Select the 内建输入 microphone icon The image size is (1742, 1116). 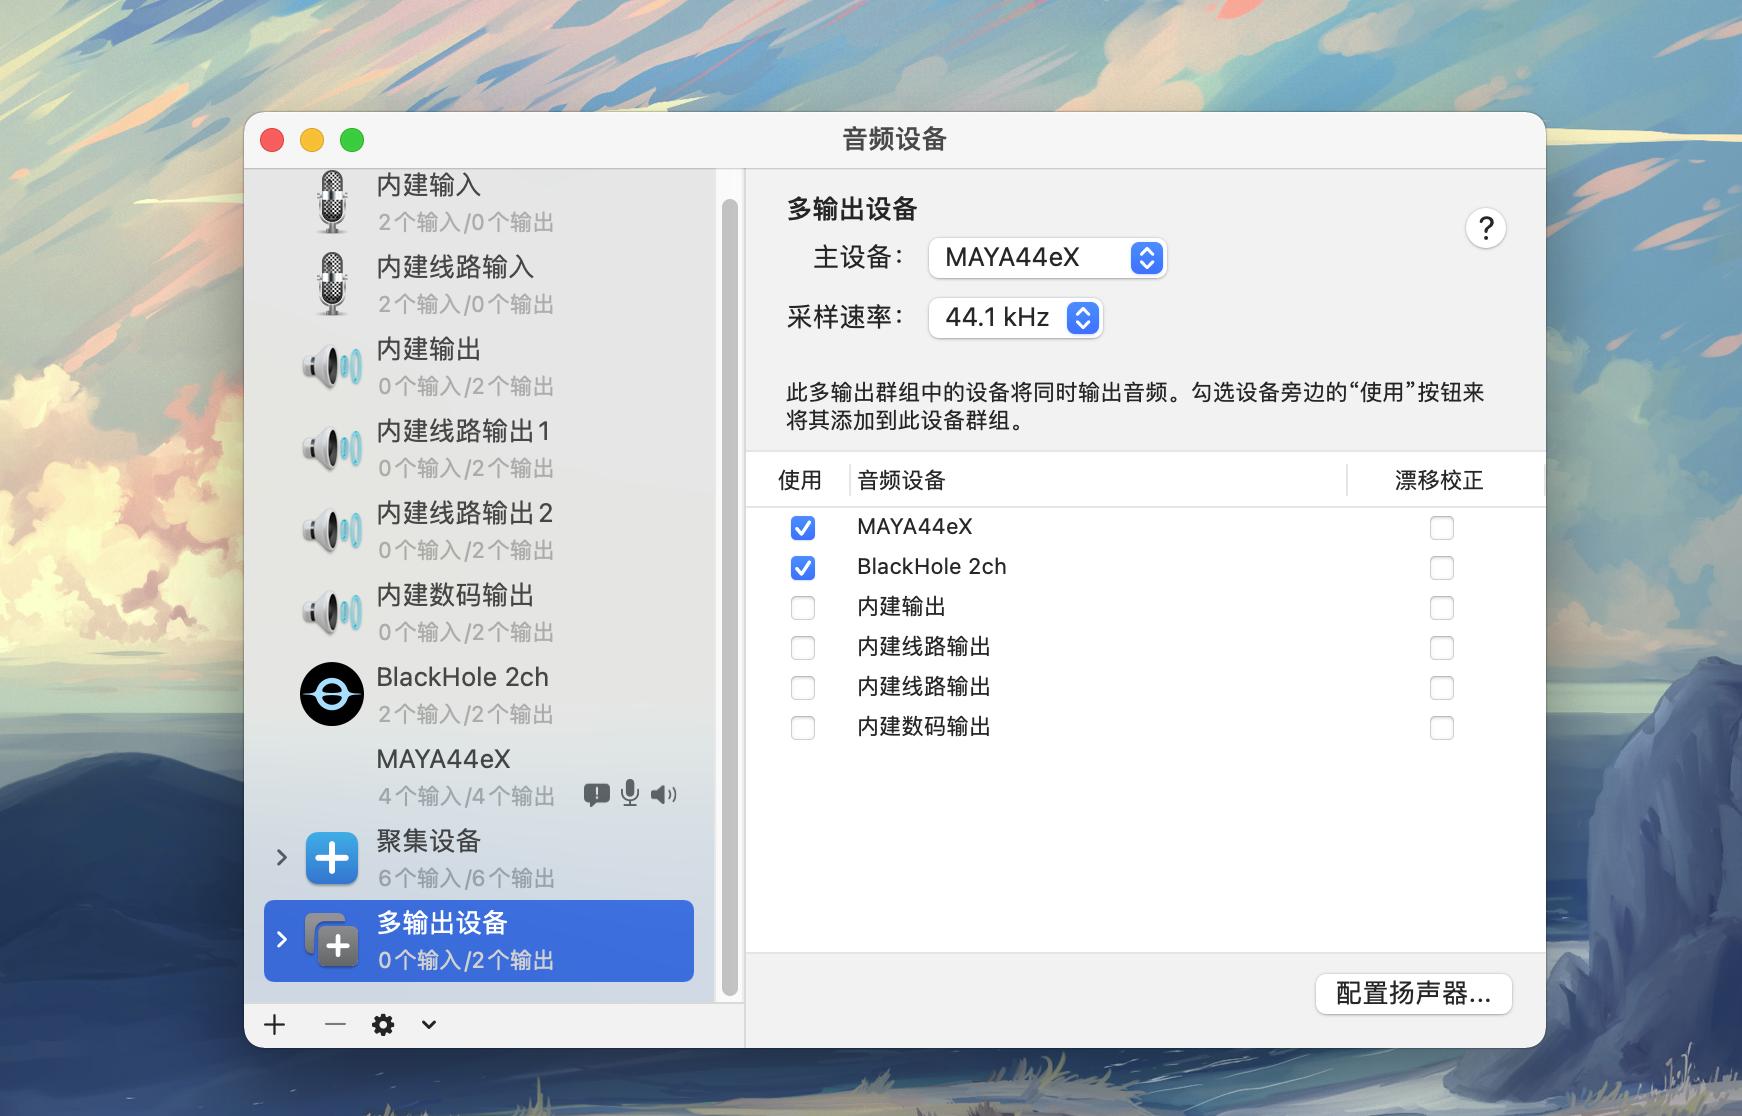tap(330, 200)
